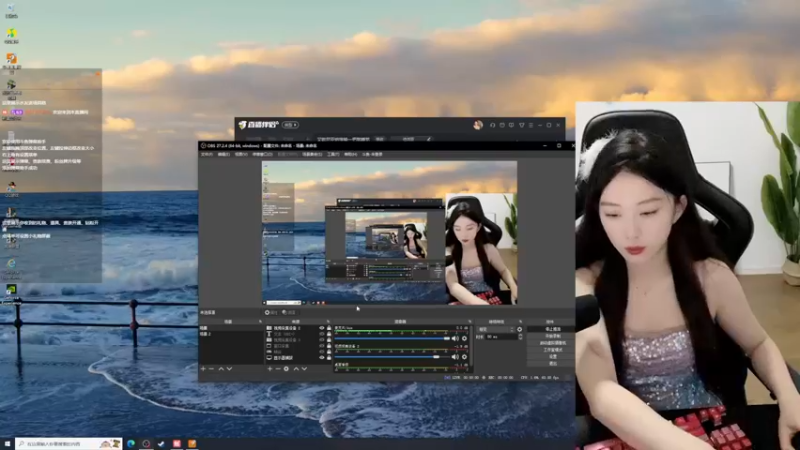Open version dropdown pill beside 直播伴侣 logo

(x=290, y=125)
